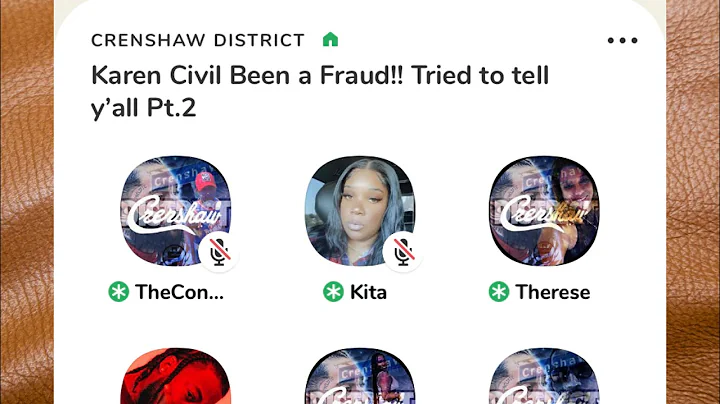Open Kita's profile avatar
720x404 pixels.
pyautogui.click(x=360, y=211)
